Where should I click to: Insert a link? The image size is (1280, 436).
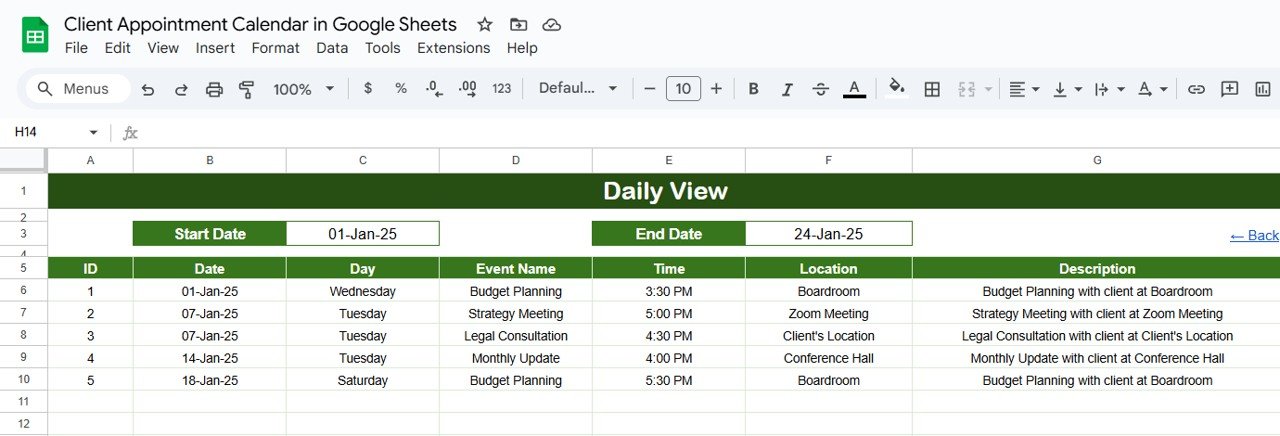click(1196, 89)
